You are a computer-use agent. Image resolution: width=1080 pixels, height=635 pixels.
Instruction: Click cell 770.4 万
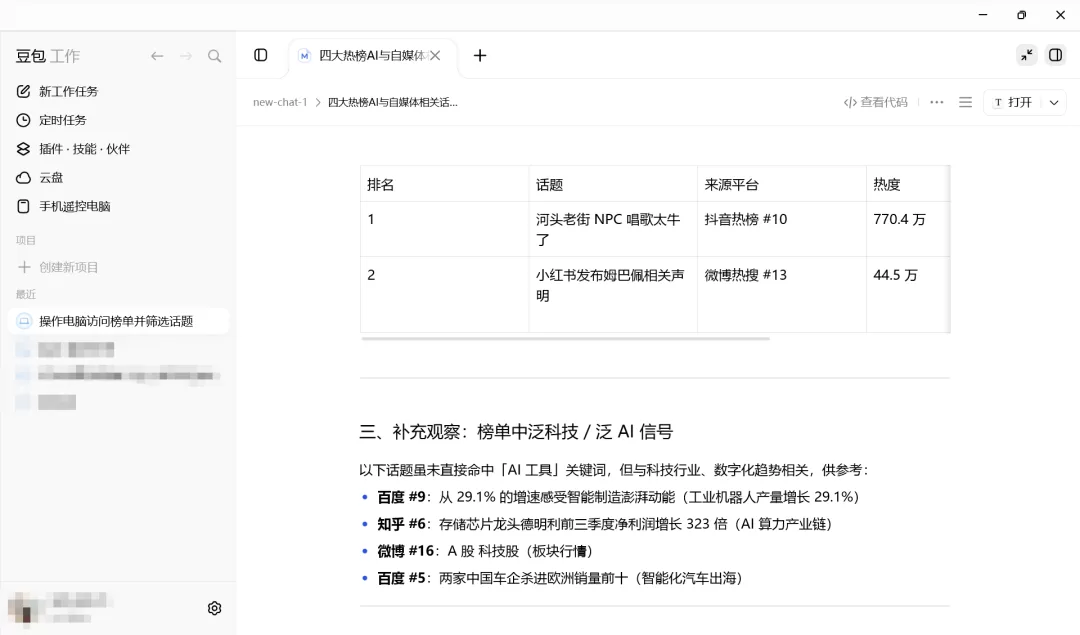[x=908, y=229]
